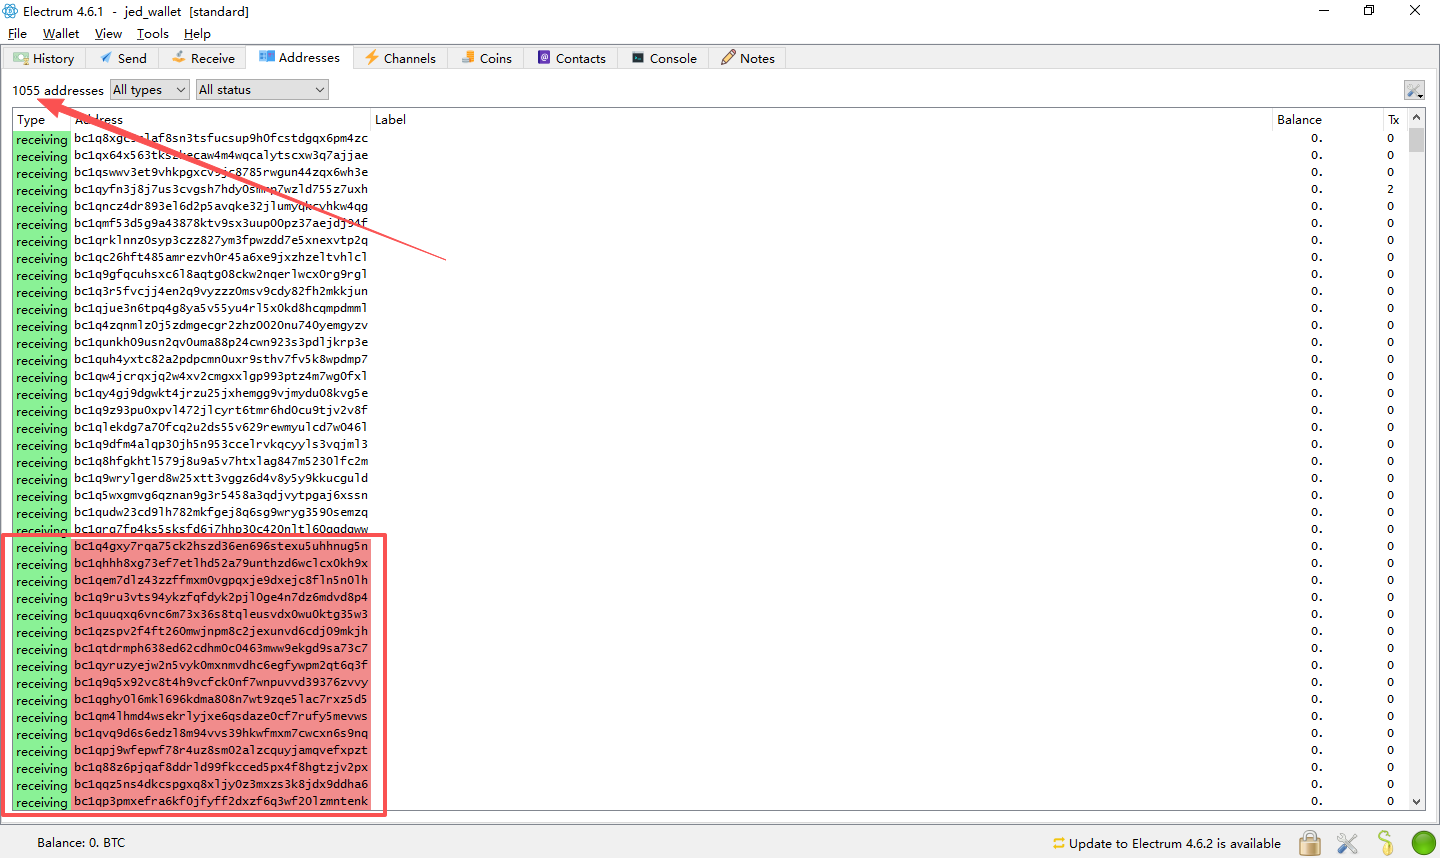This screenshot has height=858, width=1440.
Task: Select address starting bc1q8hfgkhtl579
Action: (221, 461)
